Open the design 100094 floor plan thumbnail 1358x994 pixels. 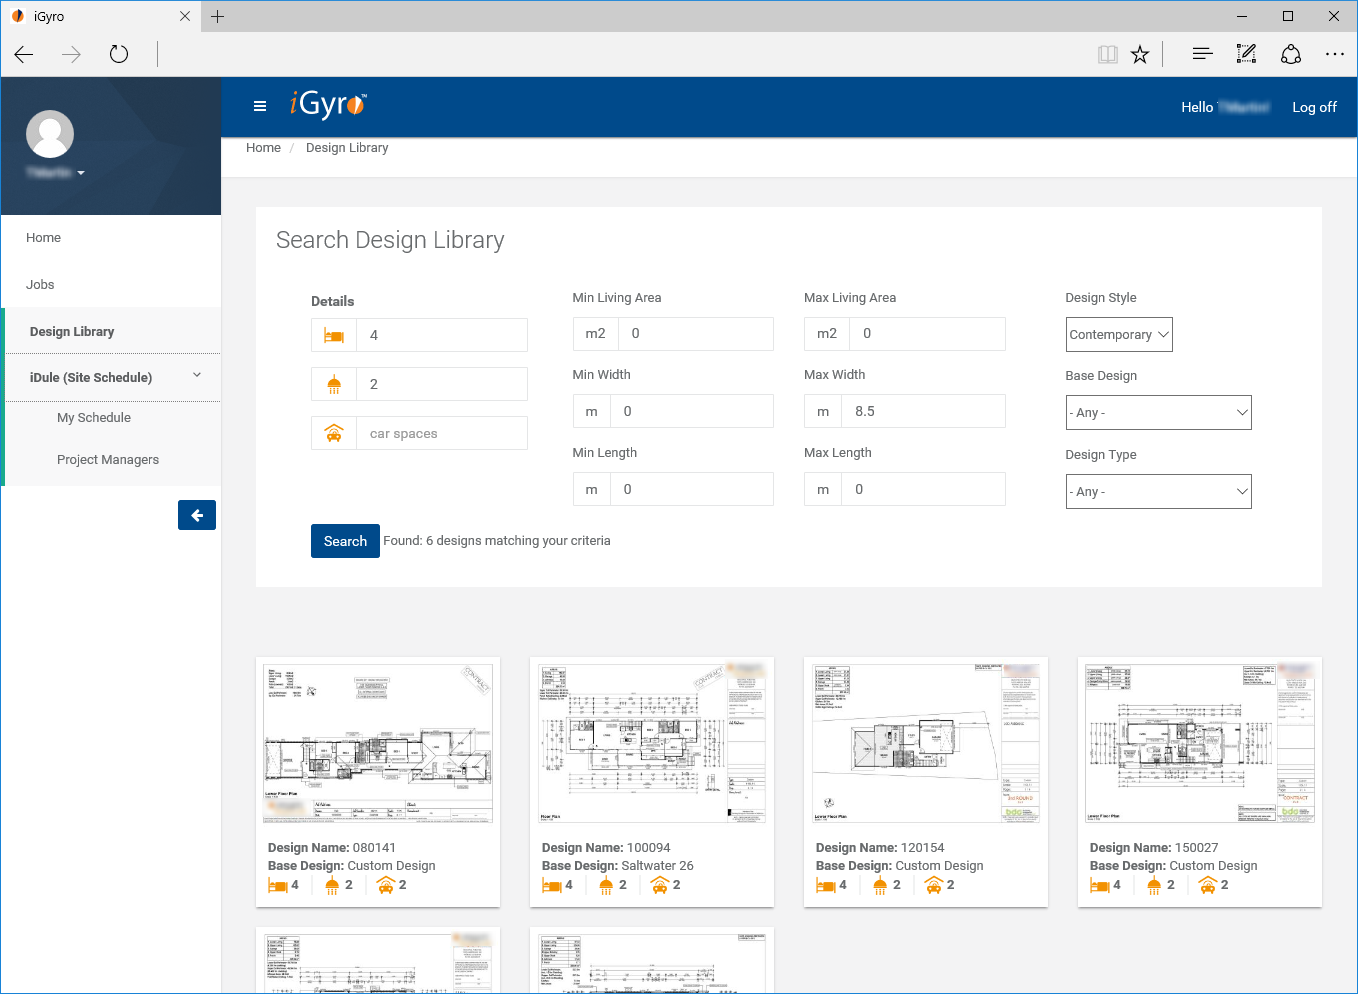tap(652, 743)
